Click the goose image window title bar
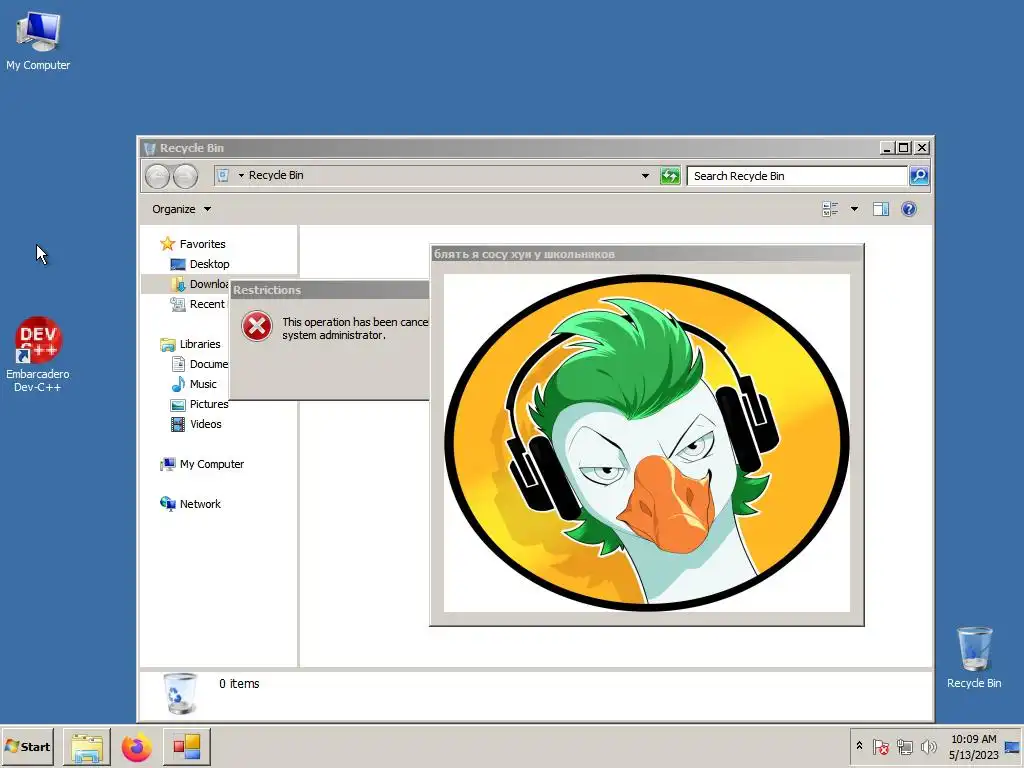The width and height of the screenshot is (1024, 768). [647, 254]
